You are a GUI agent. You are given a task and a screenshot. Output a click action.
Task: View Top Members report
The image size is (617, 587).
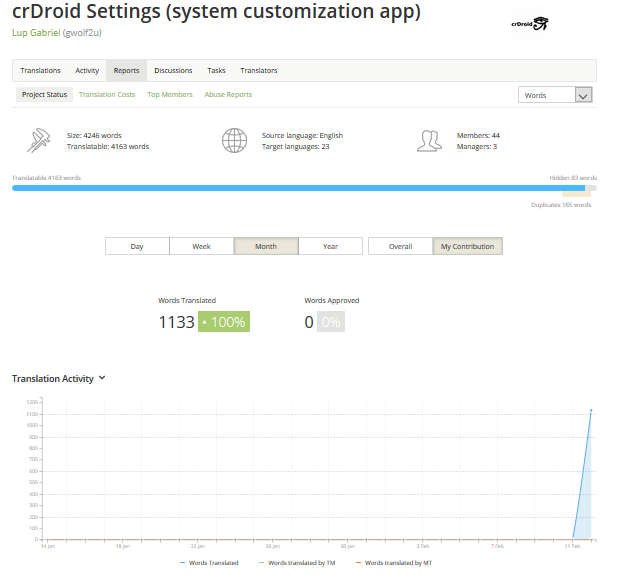170,94
